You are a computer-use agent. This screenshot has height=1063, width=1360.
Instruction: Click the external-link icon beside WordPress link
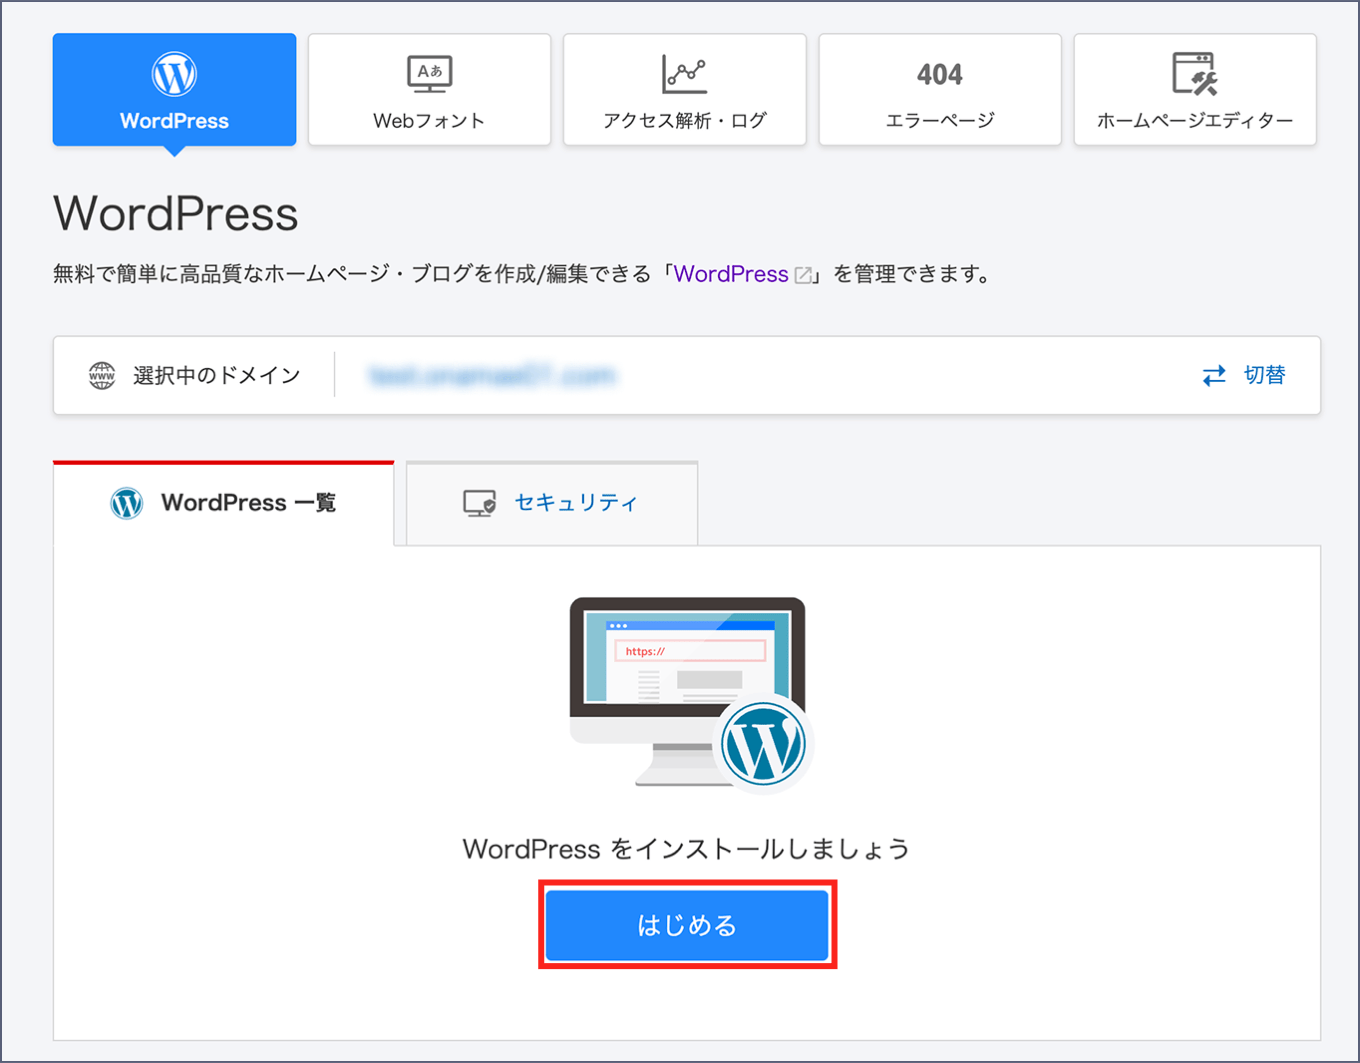coord(803,275)
